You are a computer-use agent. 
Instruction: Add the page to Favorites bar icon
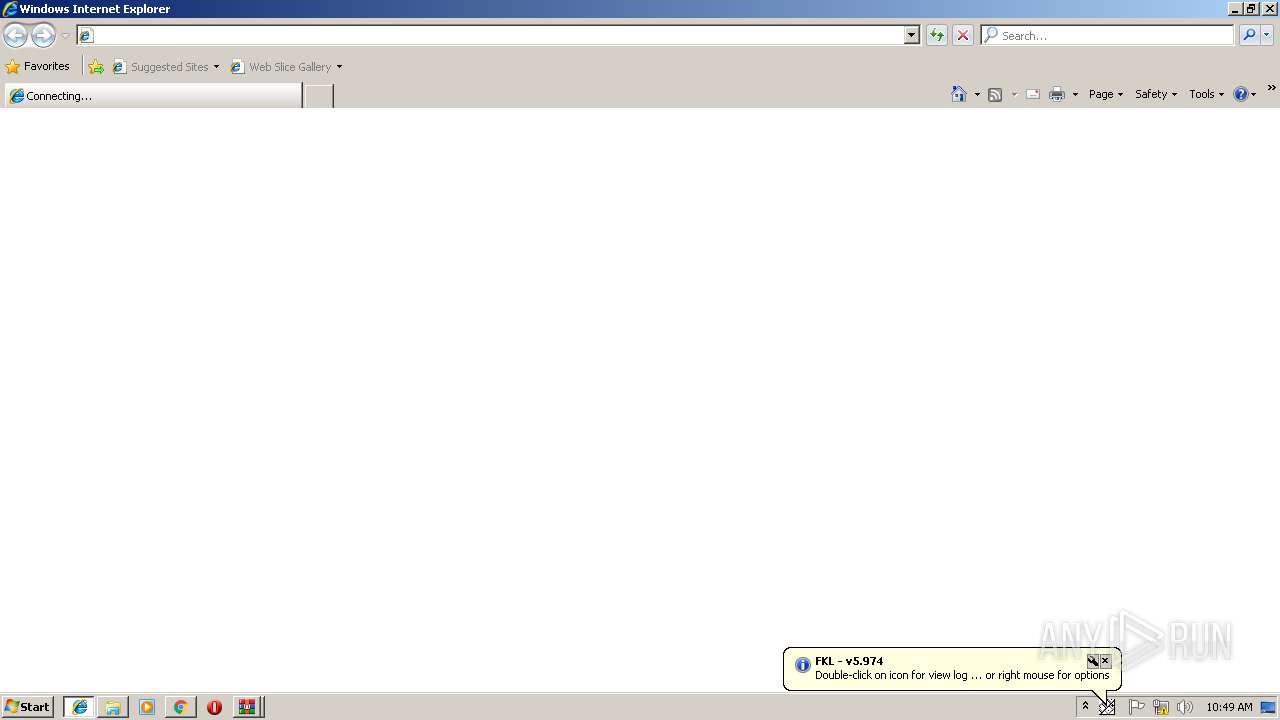click(96, 67)
